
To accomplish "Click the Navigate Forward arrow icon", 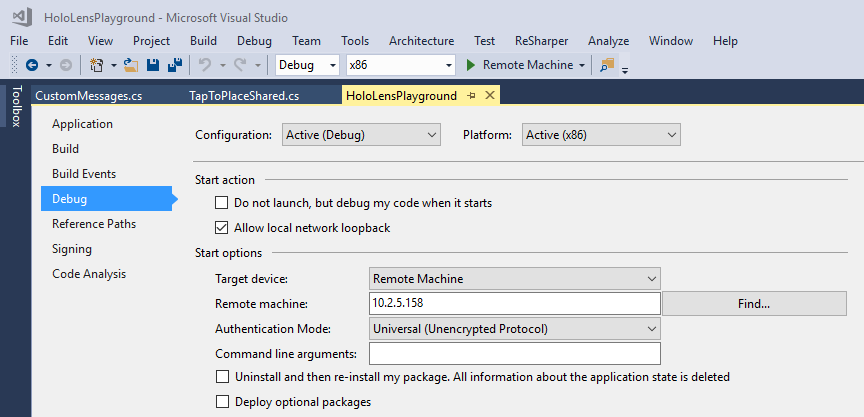I will (66, 66).
